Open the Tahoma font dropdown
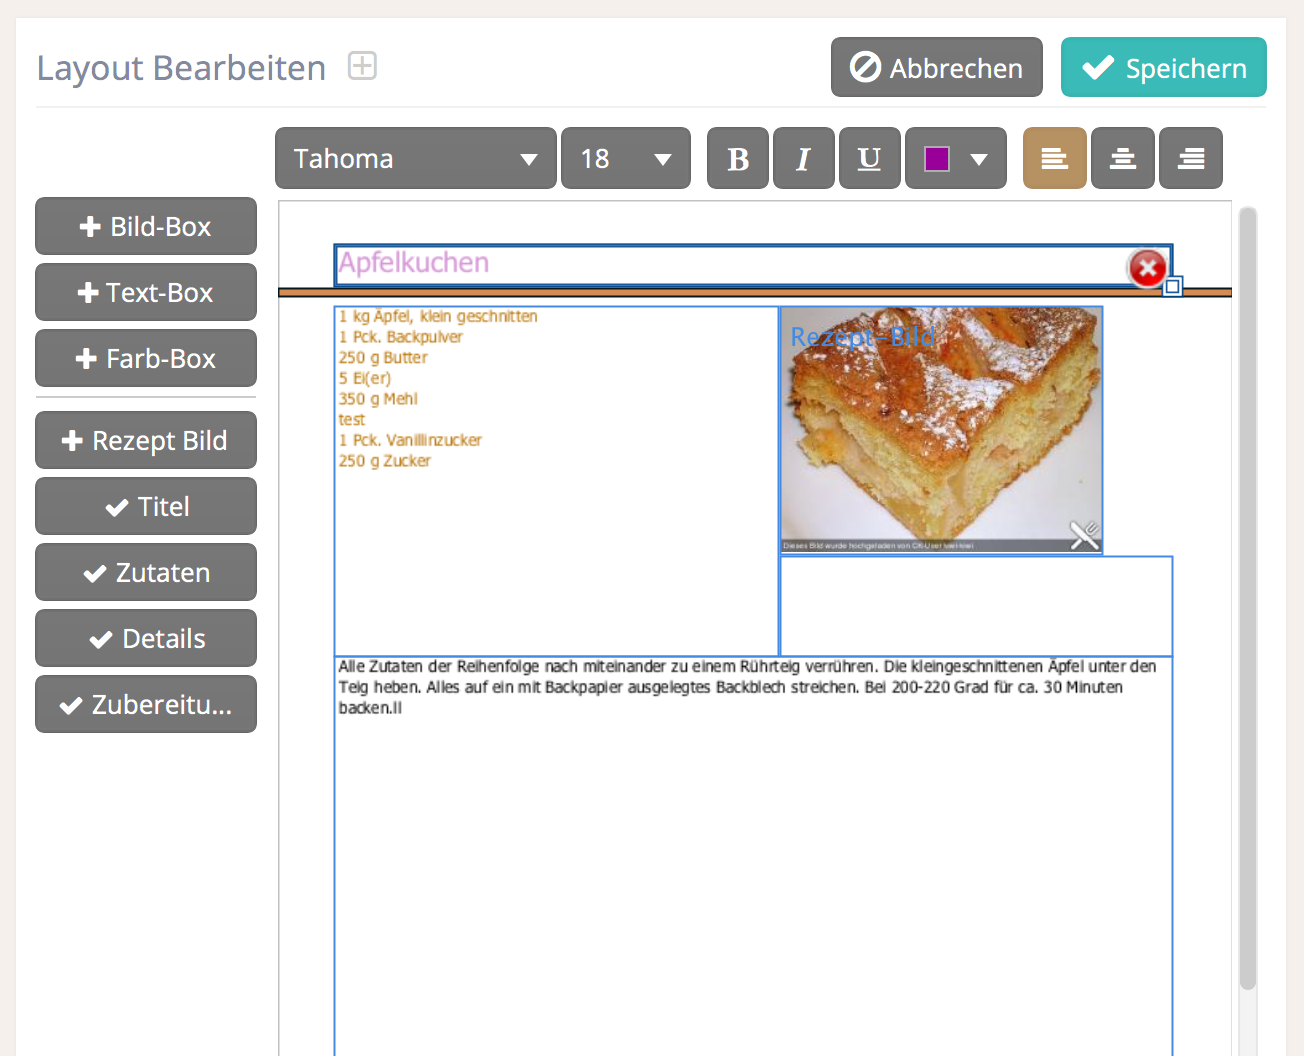 point(415,159)
